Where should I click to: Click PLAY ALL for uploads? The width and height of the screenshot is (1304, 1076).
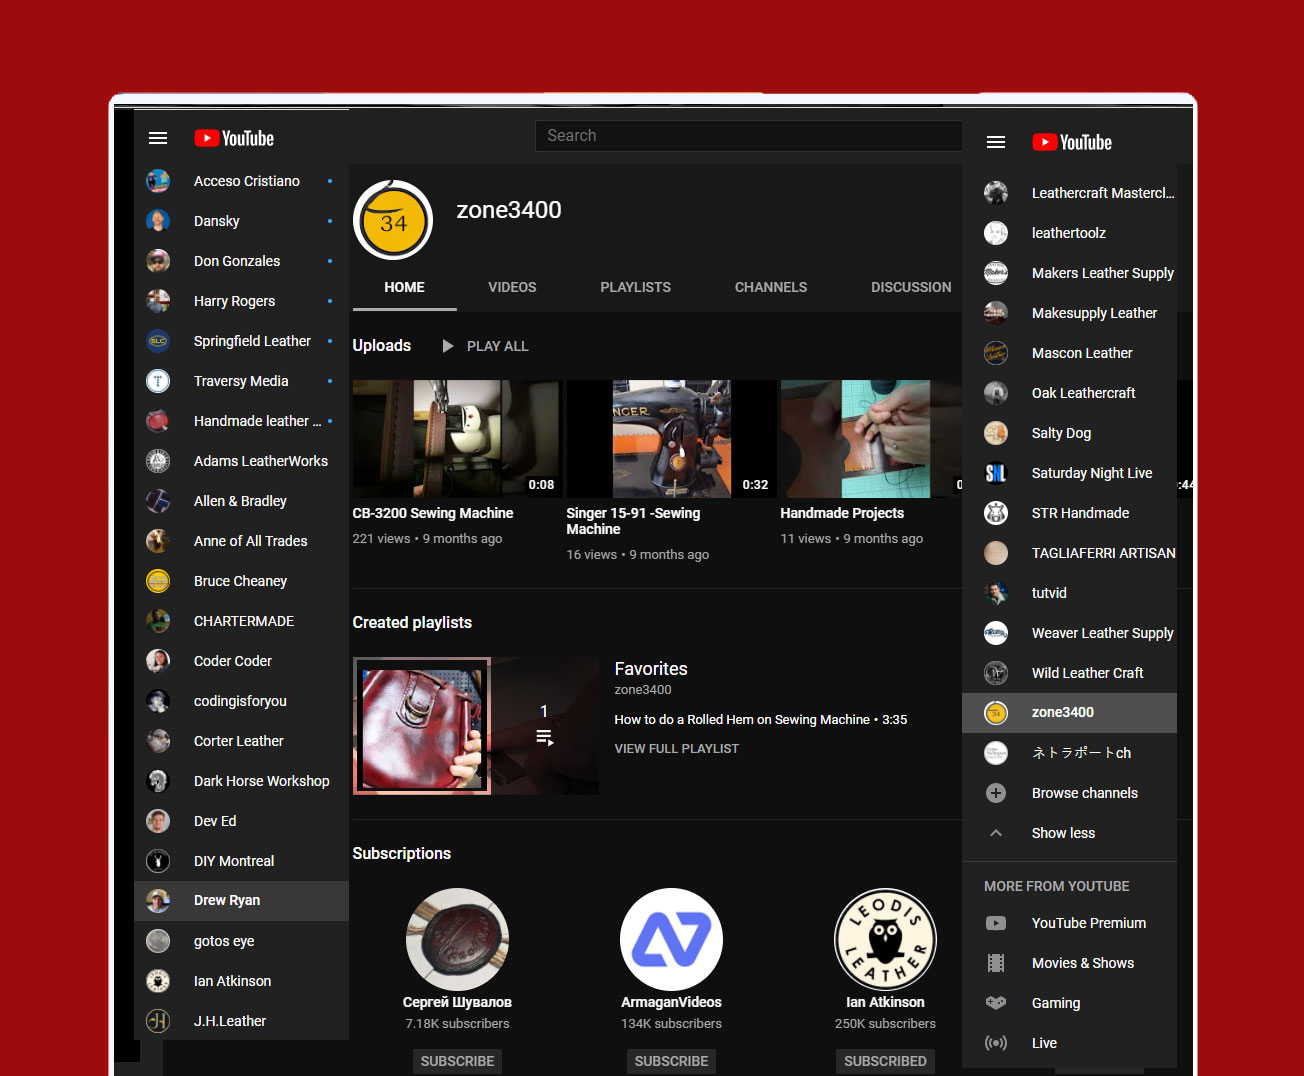point(497,346)
